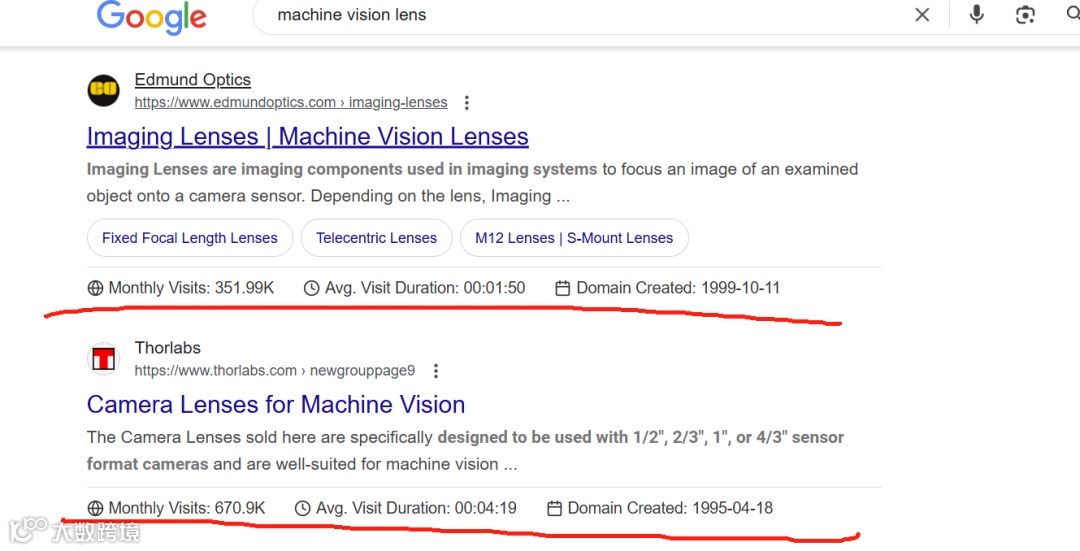The image size is (1080, 551).
Task: Select Monthly Visits: 670.9K text
Action: pyautogui.click(x=187, y=508)
